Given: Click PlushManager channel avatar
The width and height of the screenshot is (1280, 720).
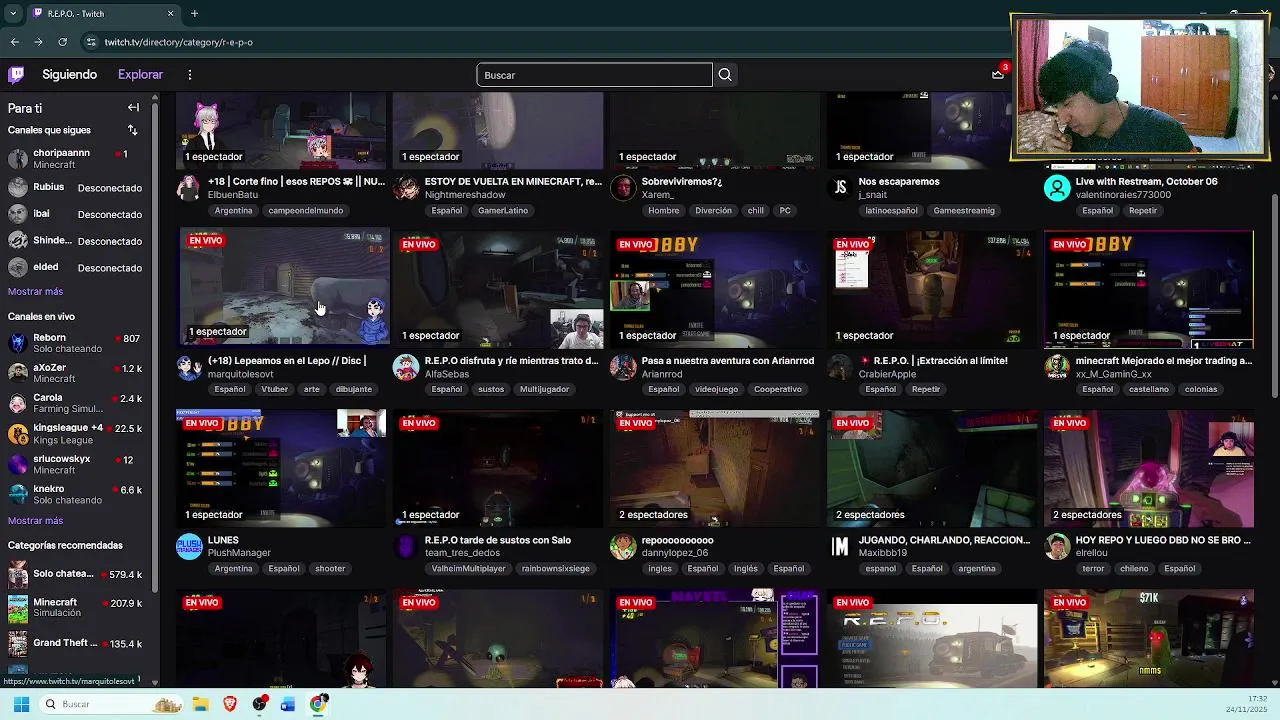Looking at the screenshot, I should tap(189, 546).
